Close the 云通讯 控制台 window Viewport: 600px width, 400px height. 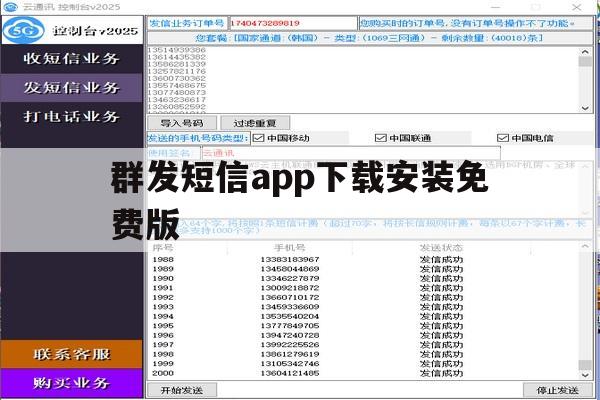(x=577, y=7)
